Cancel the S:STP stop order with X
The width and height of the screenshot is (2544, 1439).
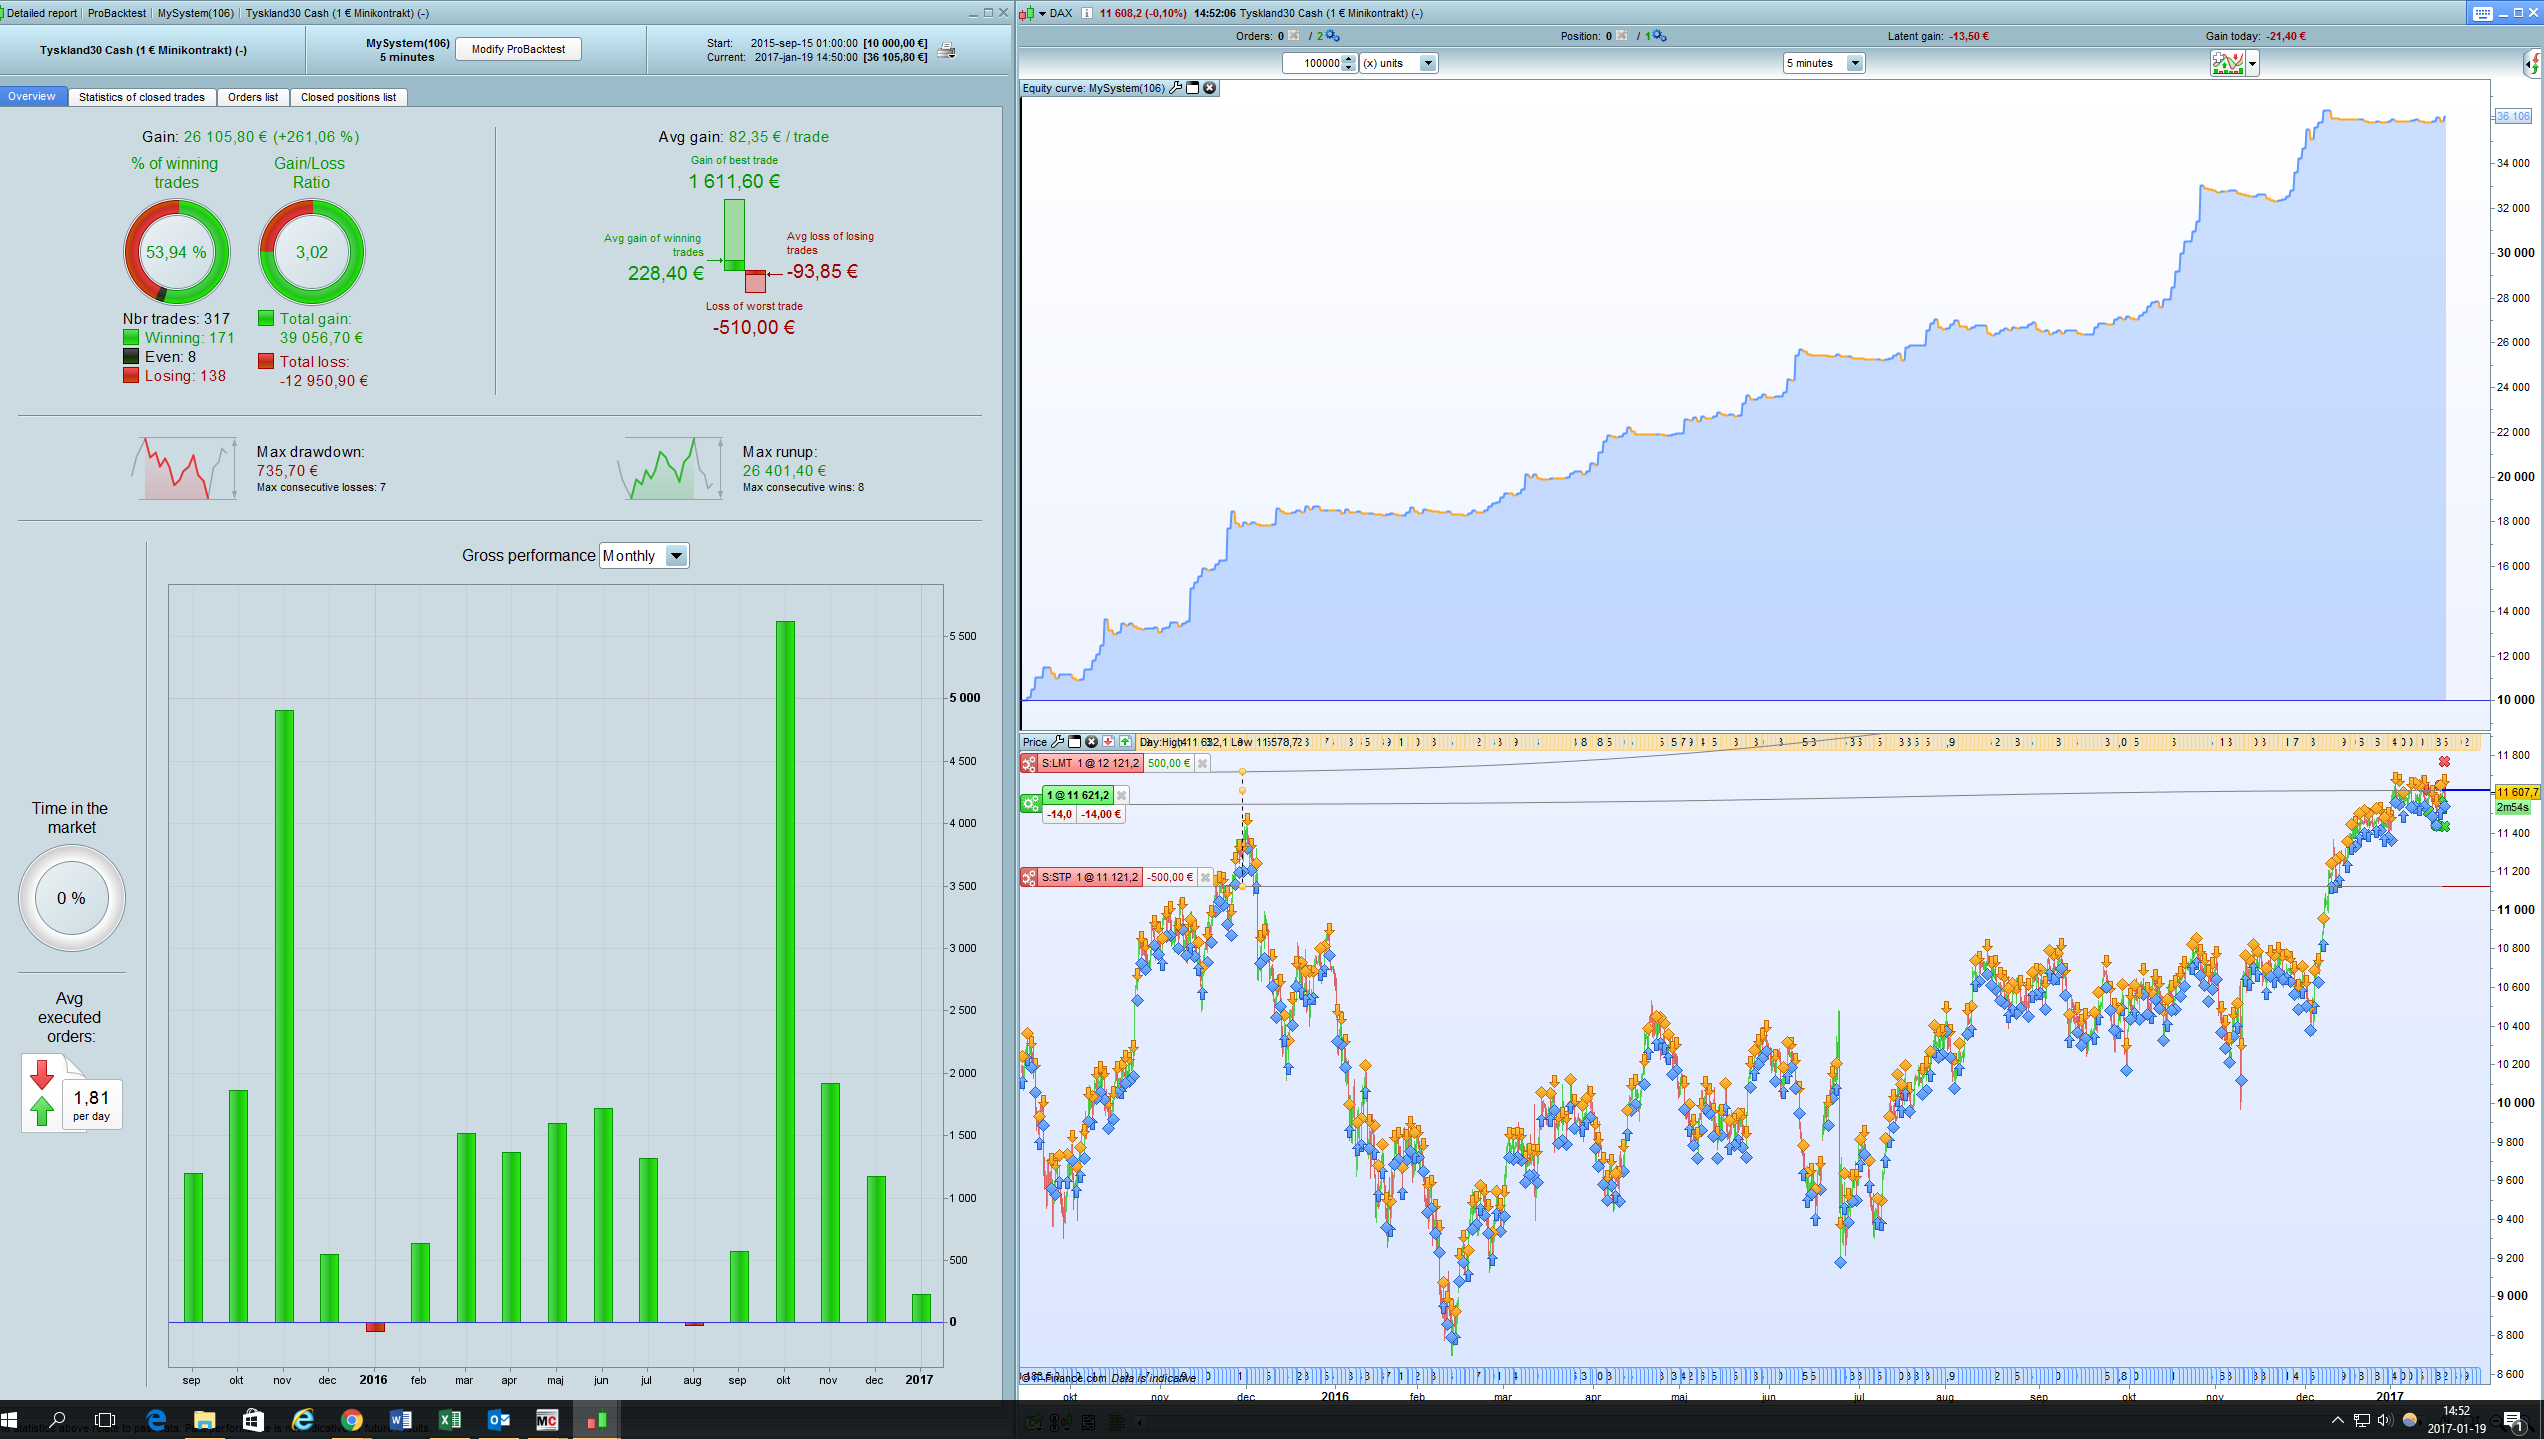pyautogui.click(x=1205, y=877)
